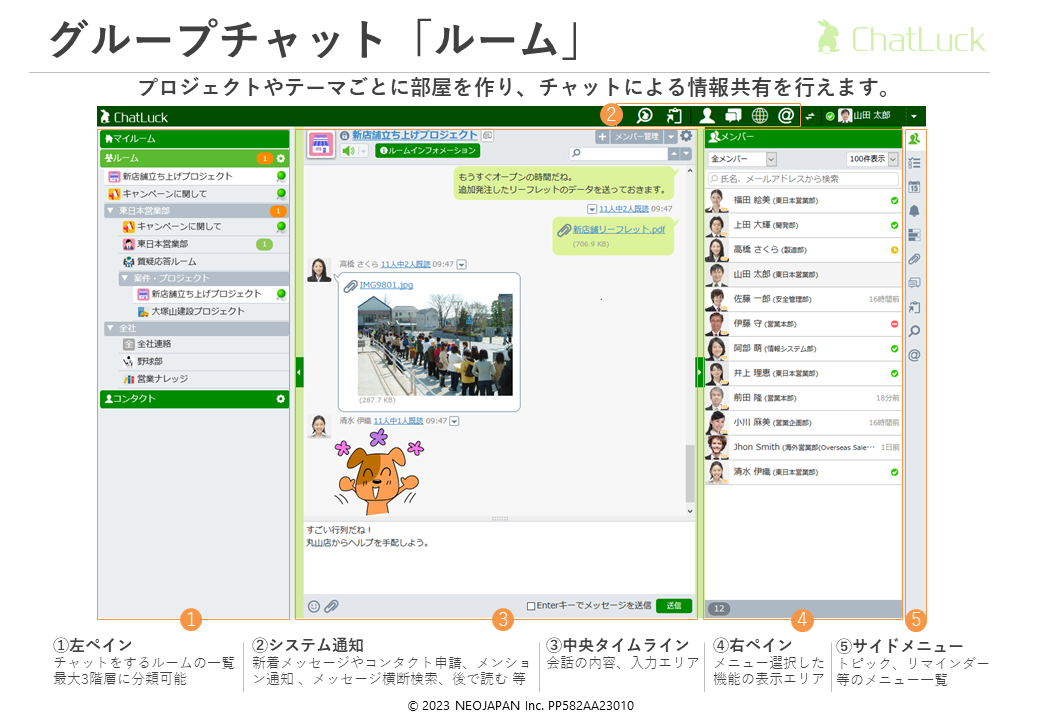Click the bell notification icon in side menu
The width and height of the screenshot is (1040, 720).
914,211
